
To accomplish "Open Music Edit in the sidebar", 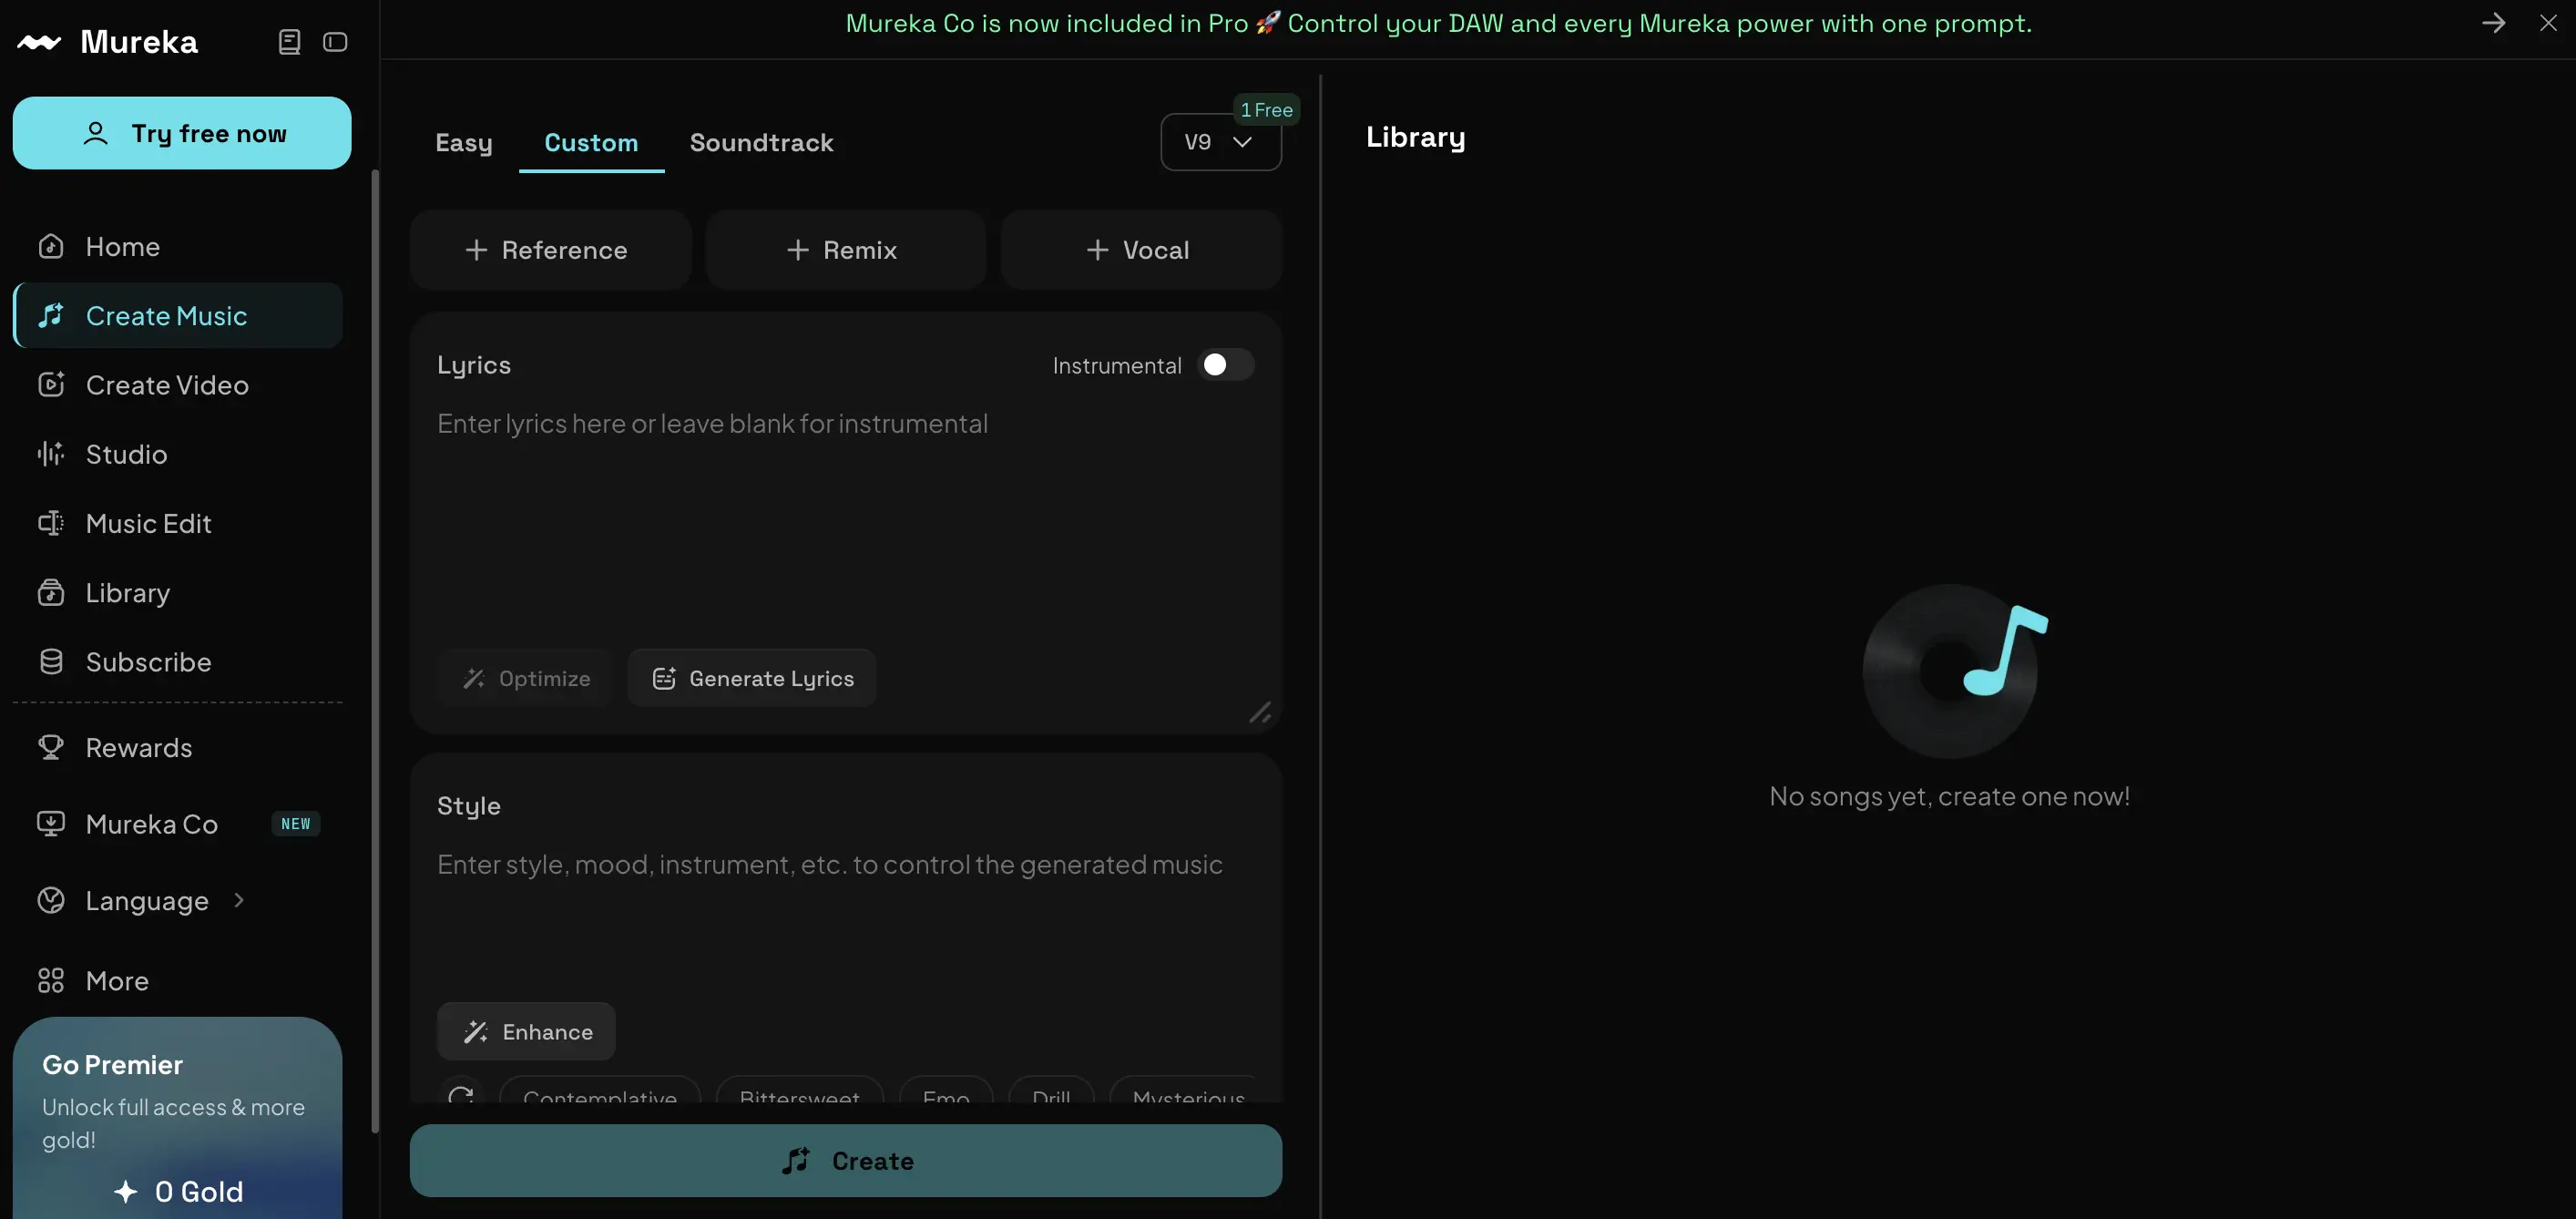I will tap(178, 523).
